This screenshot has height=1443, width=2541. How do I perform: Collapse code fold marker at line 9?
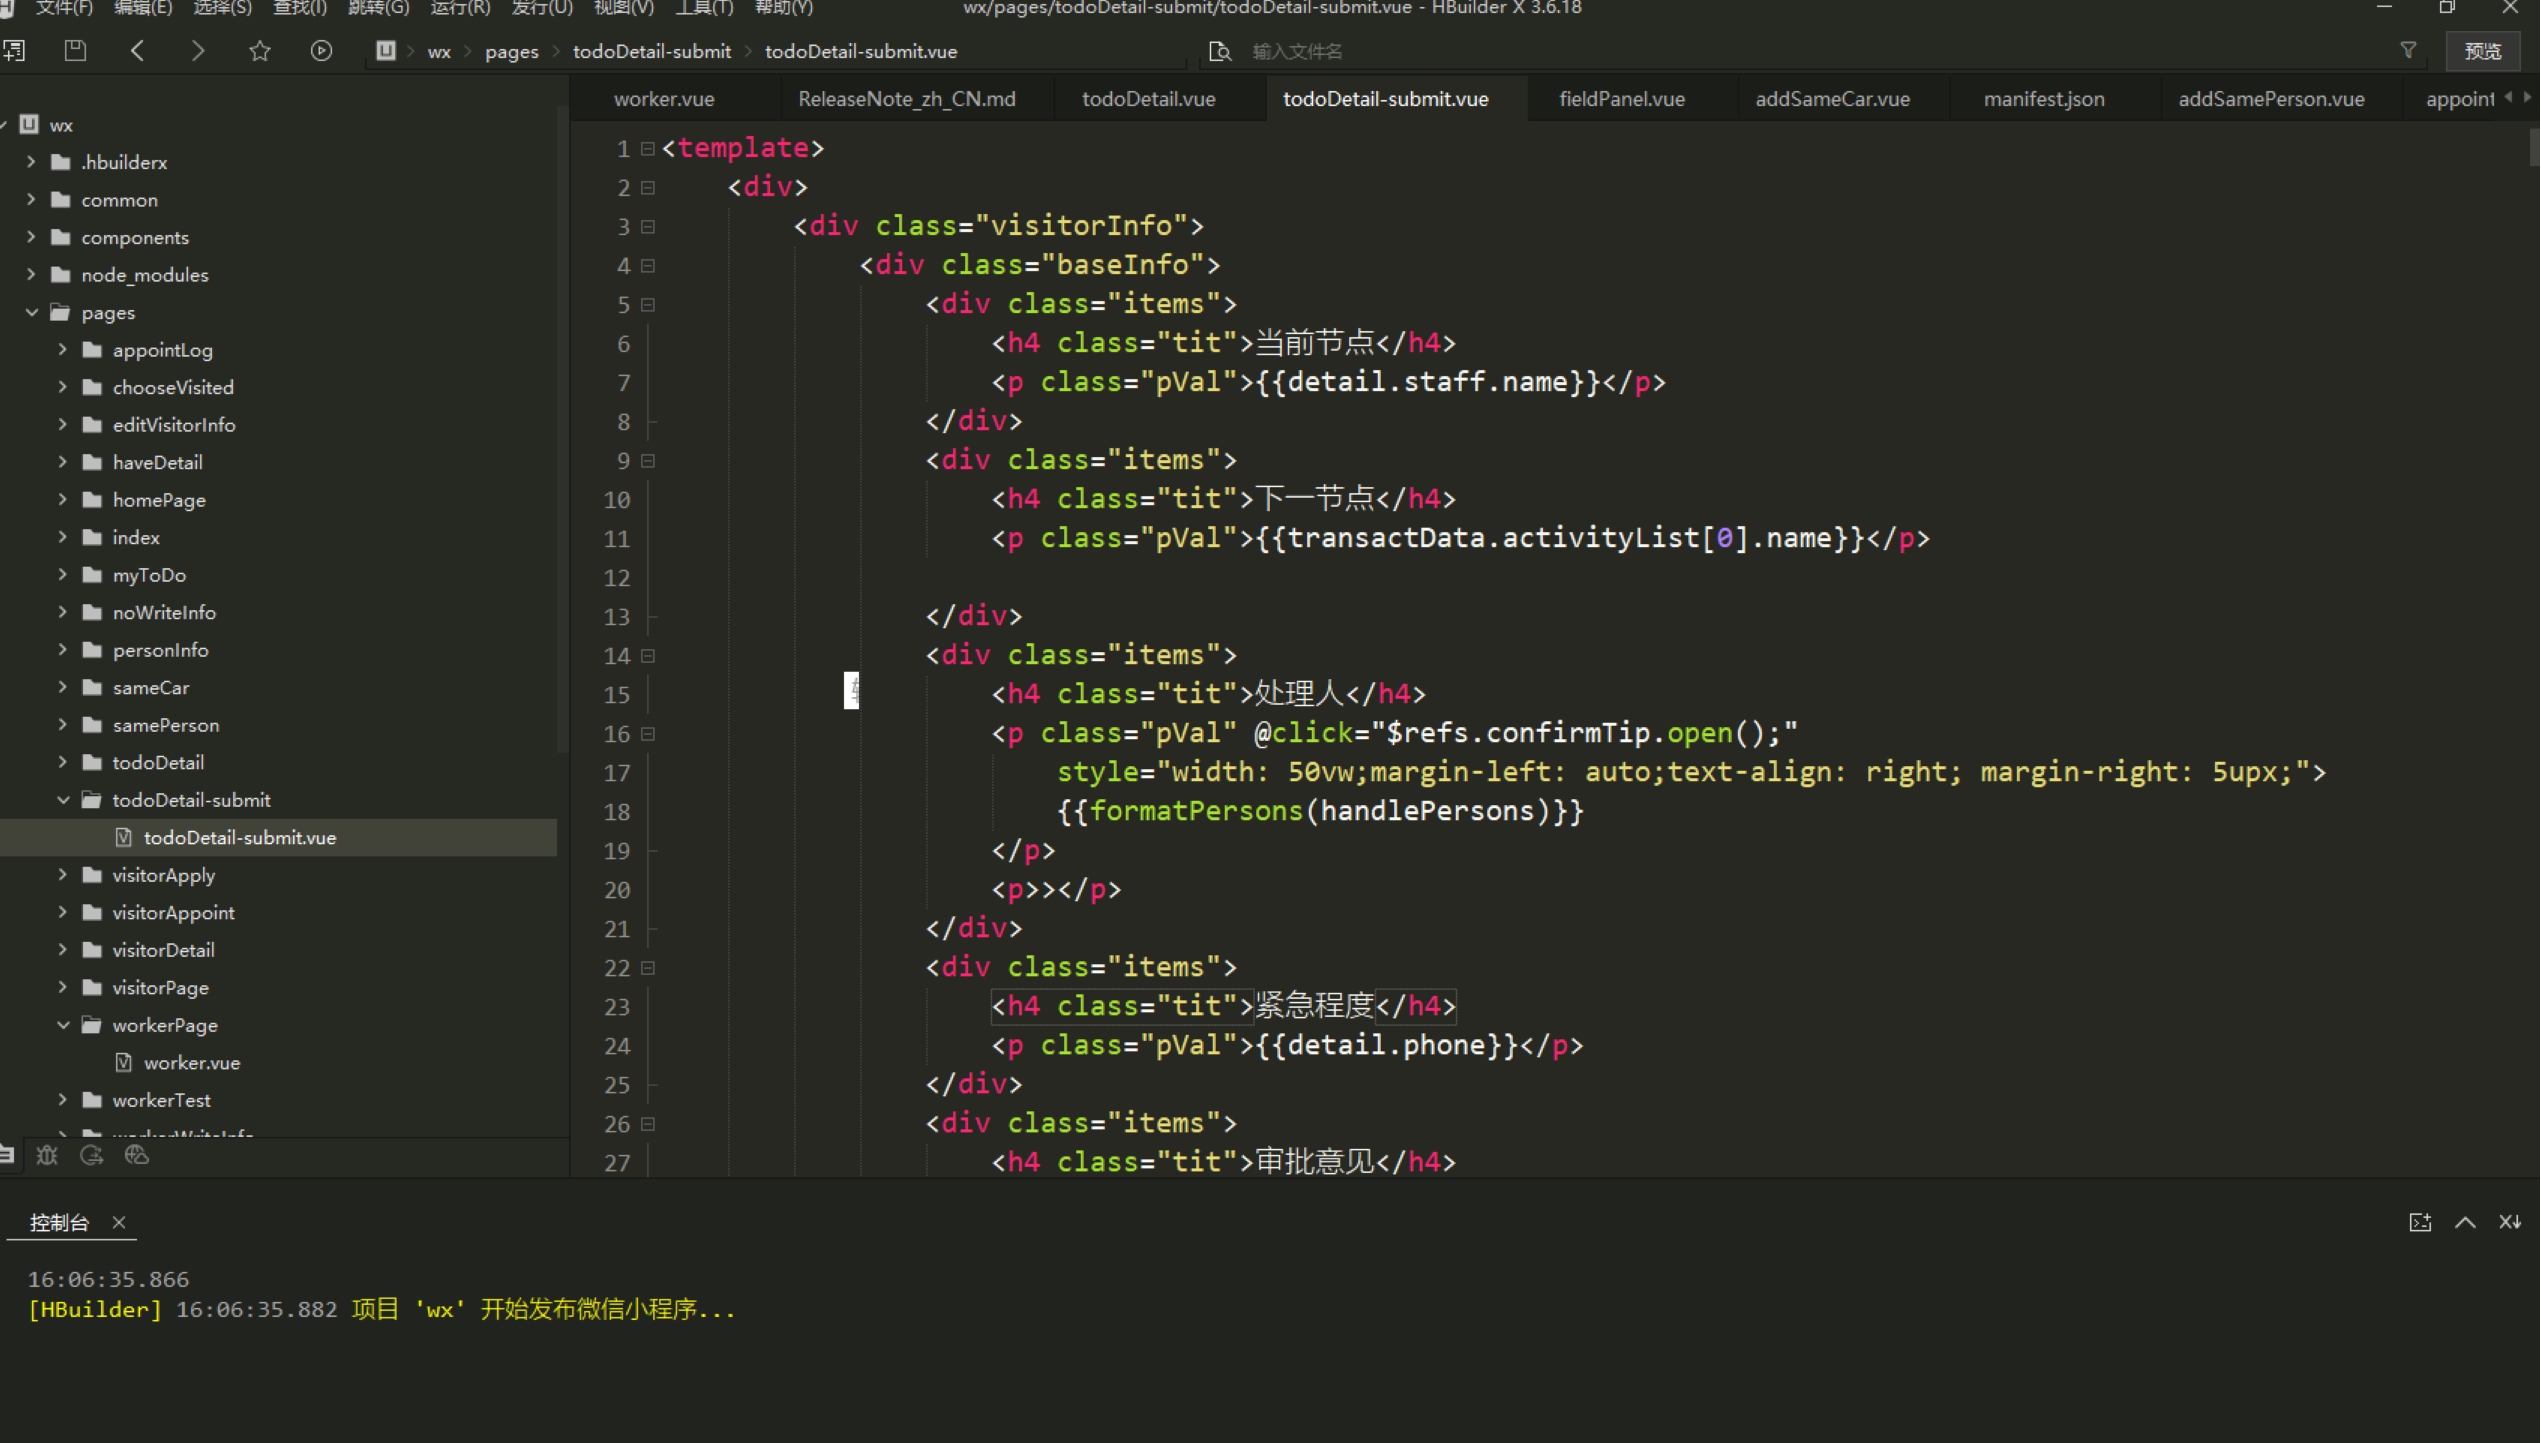click(x=648, y=460)
